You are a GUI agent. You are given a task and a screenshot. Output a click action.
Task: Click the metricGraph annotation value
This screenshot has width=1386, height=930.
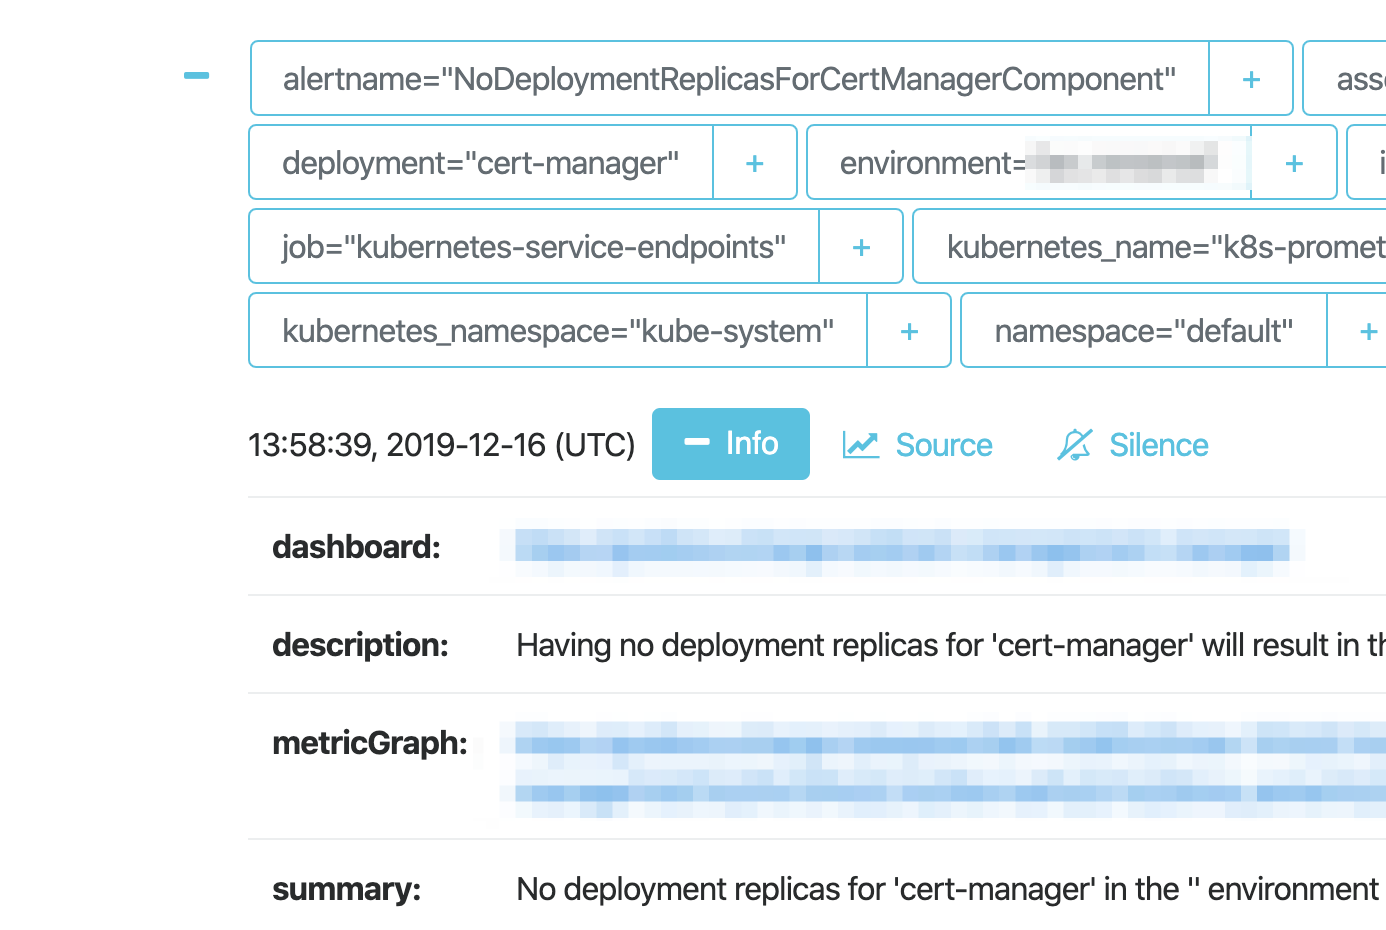898,765
